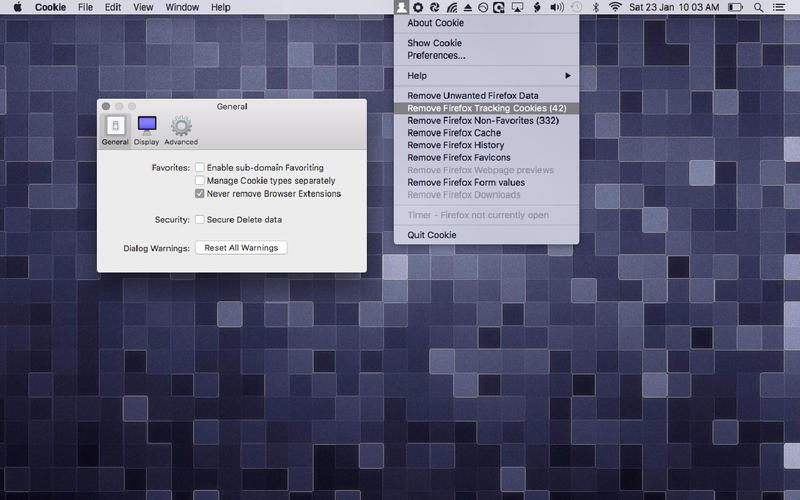Click the date and time clock
The height and width of the screenshot is (500, 800).
point(674,7)
